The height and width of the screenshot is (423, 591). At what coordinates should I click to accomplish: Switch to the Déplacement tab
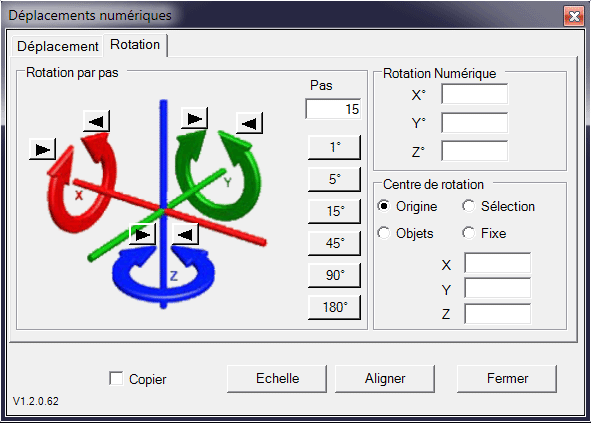[57, 46]
